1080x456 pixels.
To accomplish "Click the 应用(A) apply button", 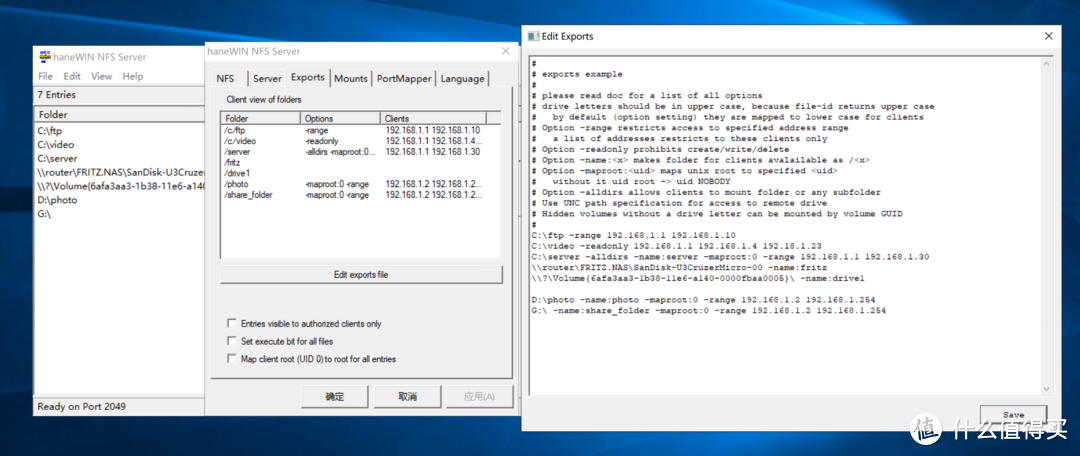I will [479, 397].
